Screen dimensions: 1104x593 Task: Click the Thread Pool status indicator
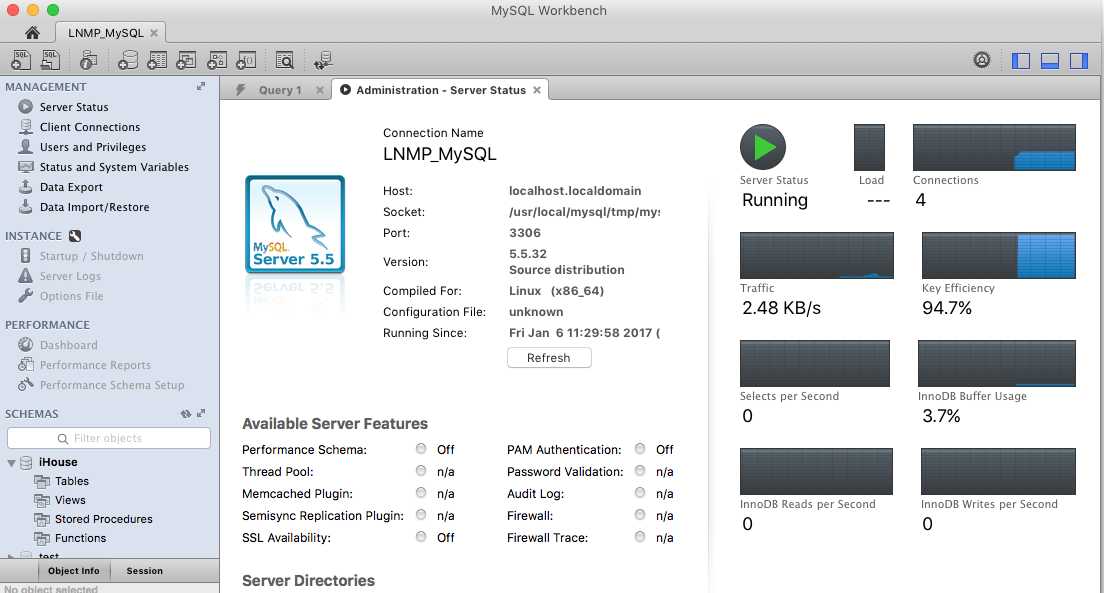pyautogui.click(x=421, y=470)
